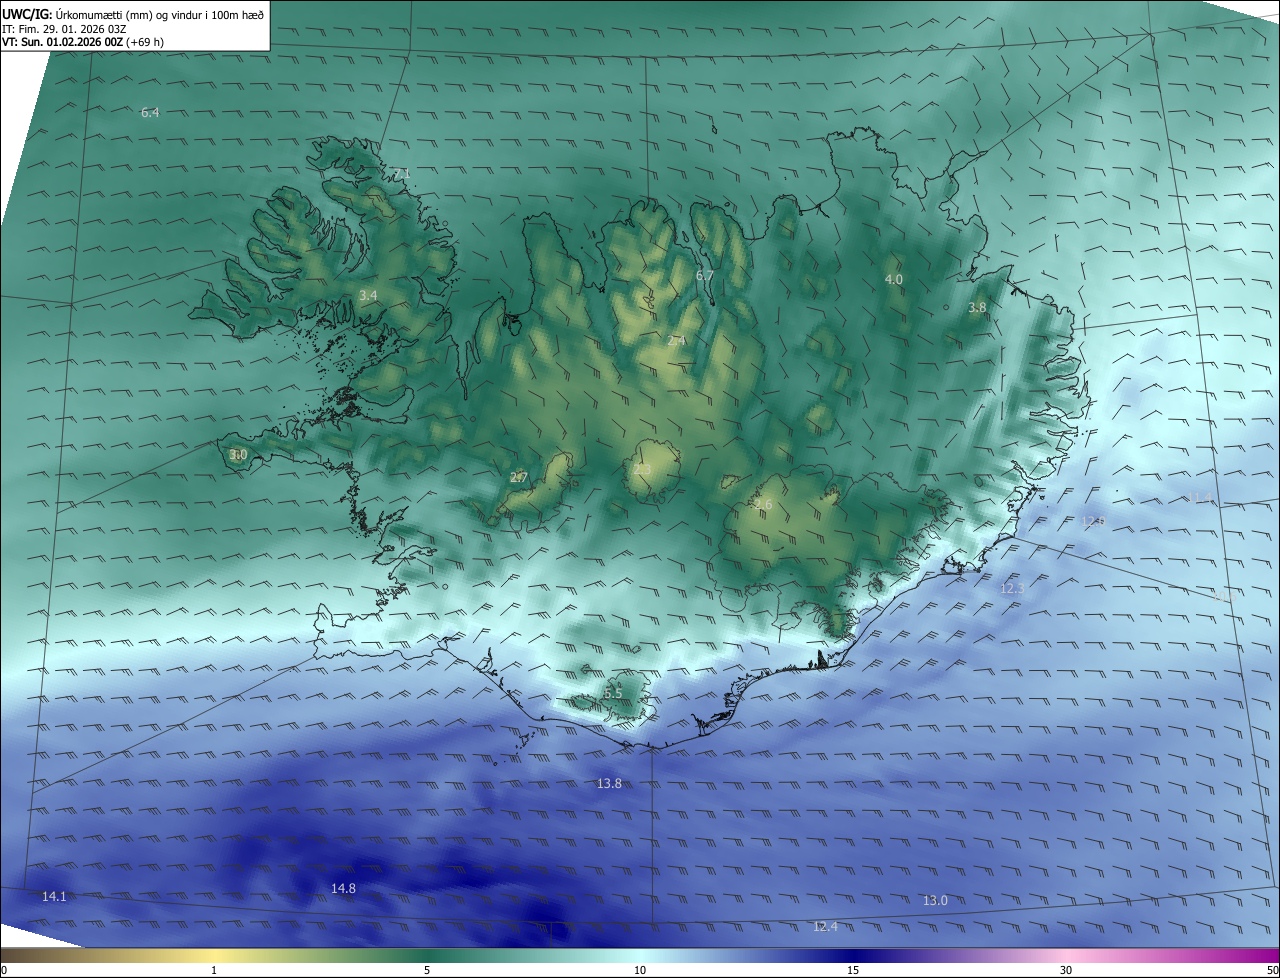Click the 3.8 value label in the east
1280x978 pixels.
(x=977, y=308)
